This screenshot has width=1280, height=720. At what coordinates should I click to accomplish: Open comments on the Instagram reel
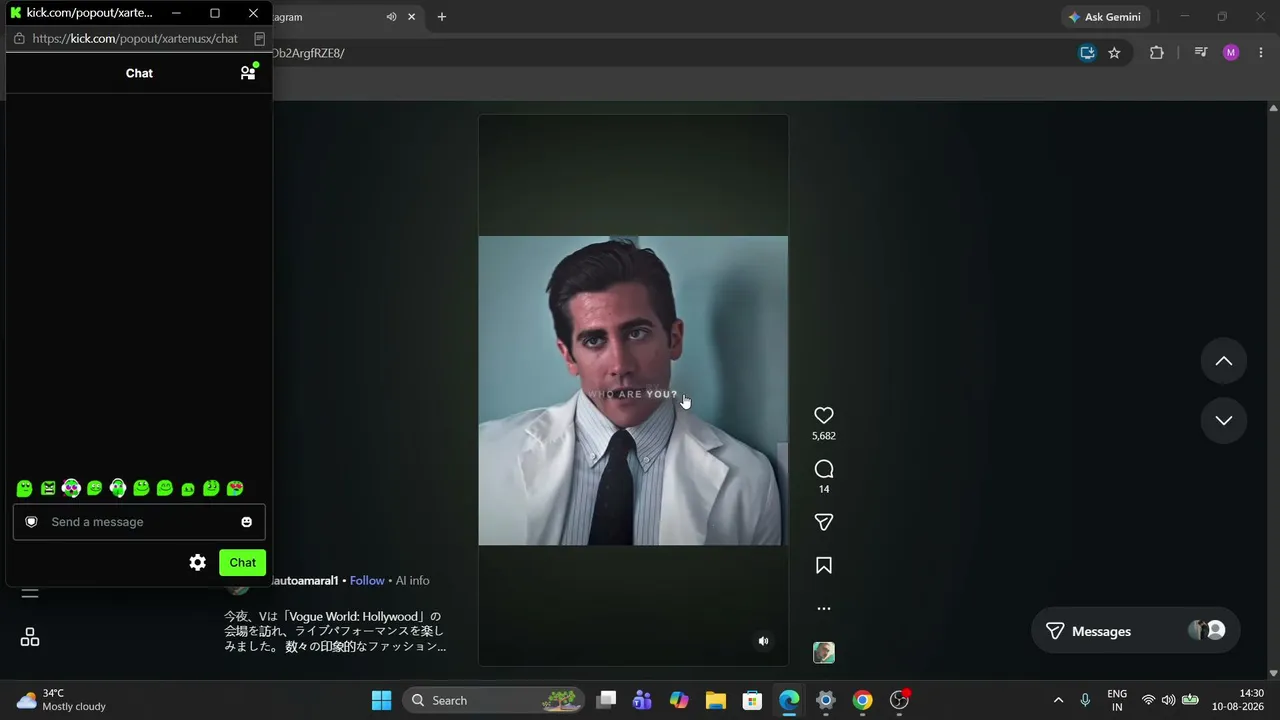pyautogui.click(x=824, y=469)
